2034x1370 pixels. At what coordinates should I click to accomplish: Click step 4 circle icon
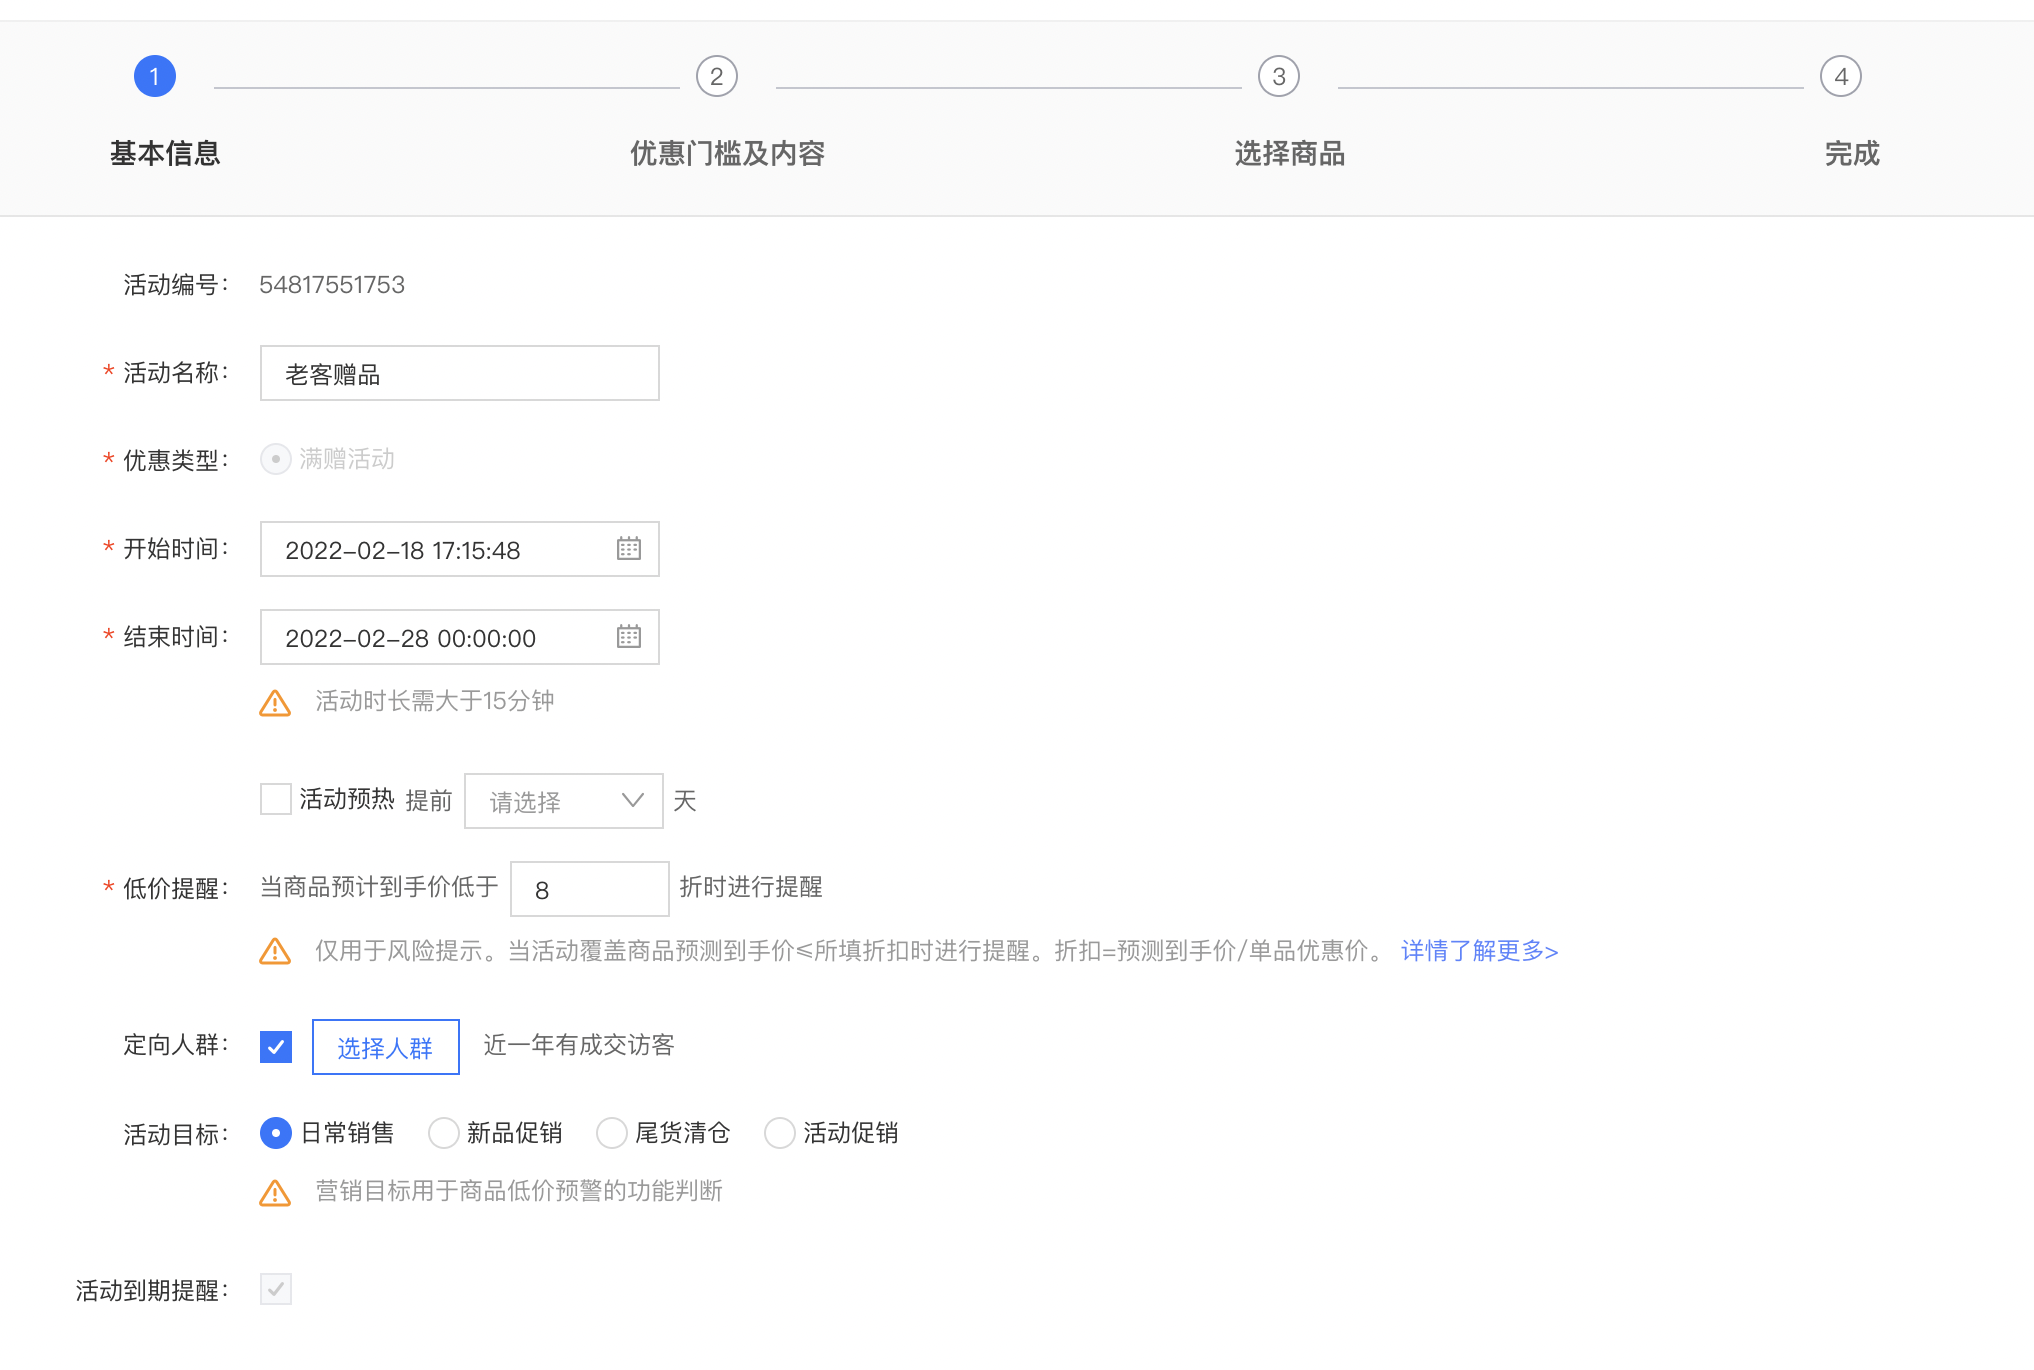[1841, 77]
